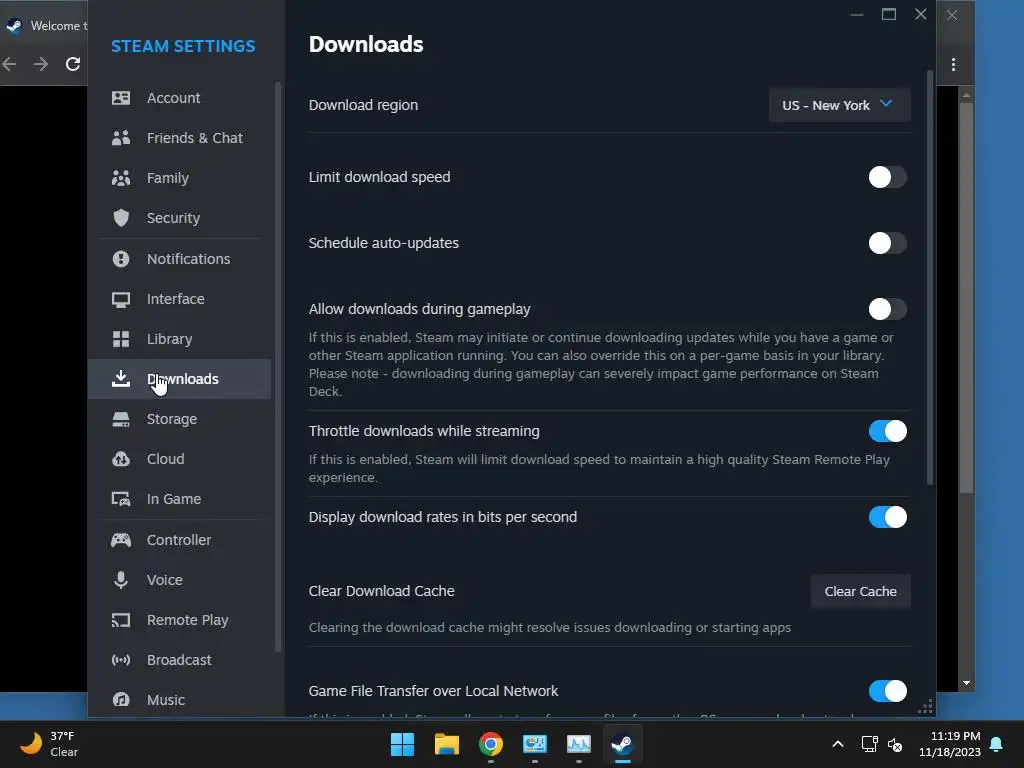Select Broadcast settings label
The image size is (1024, 768).
(x=179, y=660)
